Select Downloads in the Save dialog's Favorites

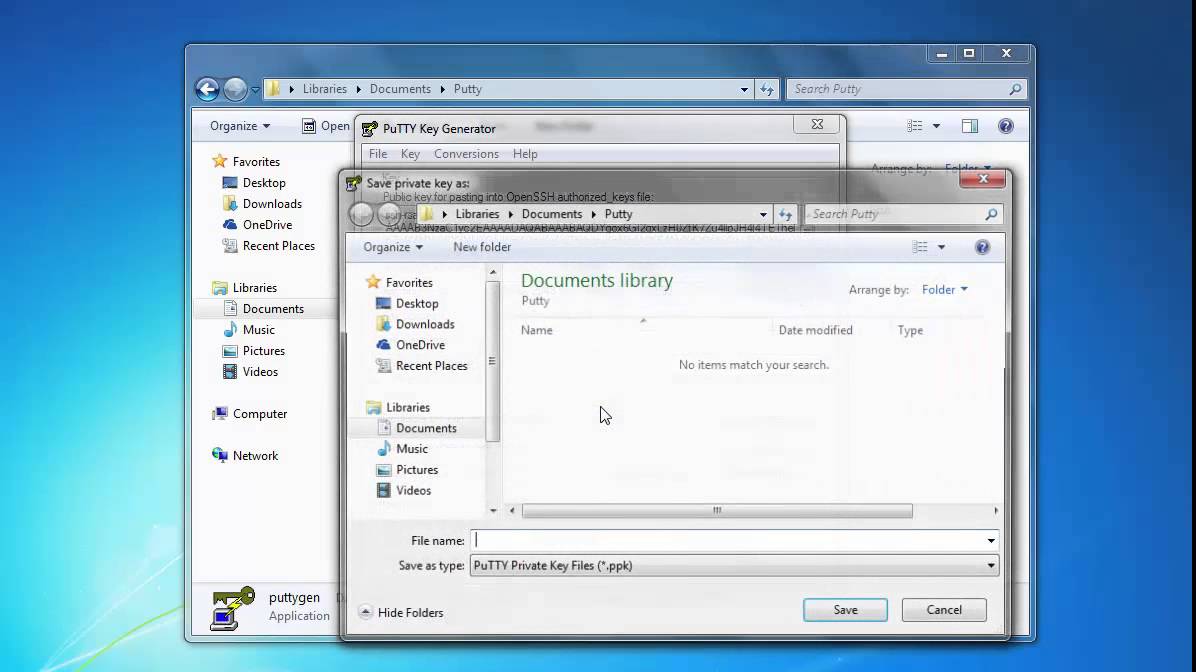[x=425, y=324]
